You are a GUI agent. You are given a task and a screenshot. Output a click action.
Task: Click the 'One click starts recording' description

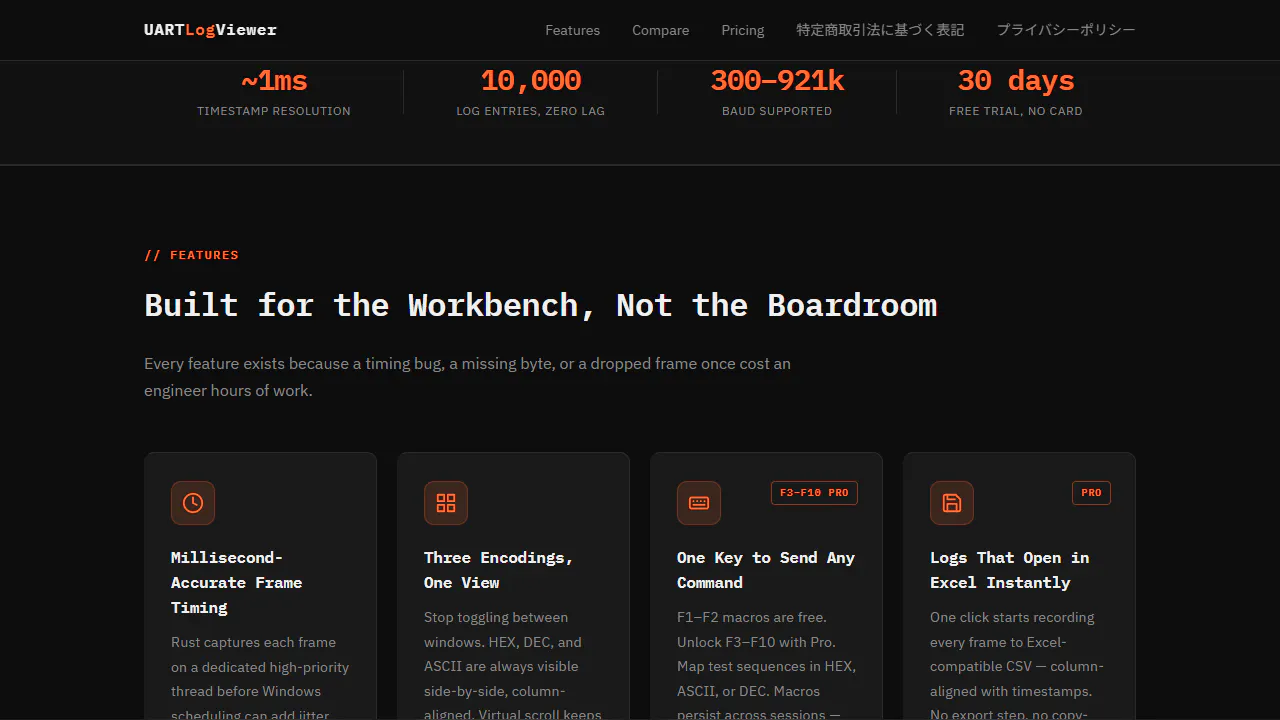click(x=1019, y=664)
